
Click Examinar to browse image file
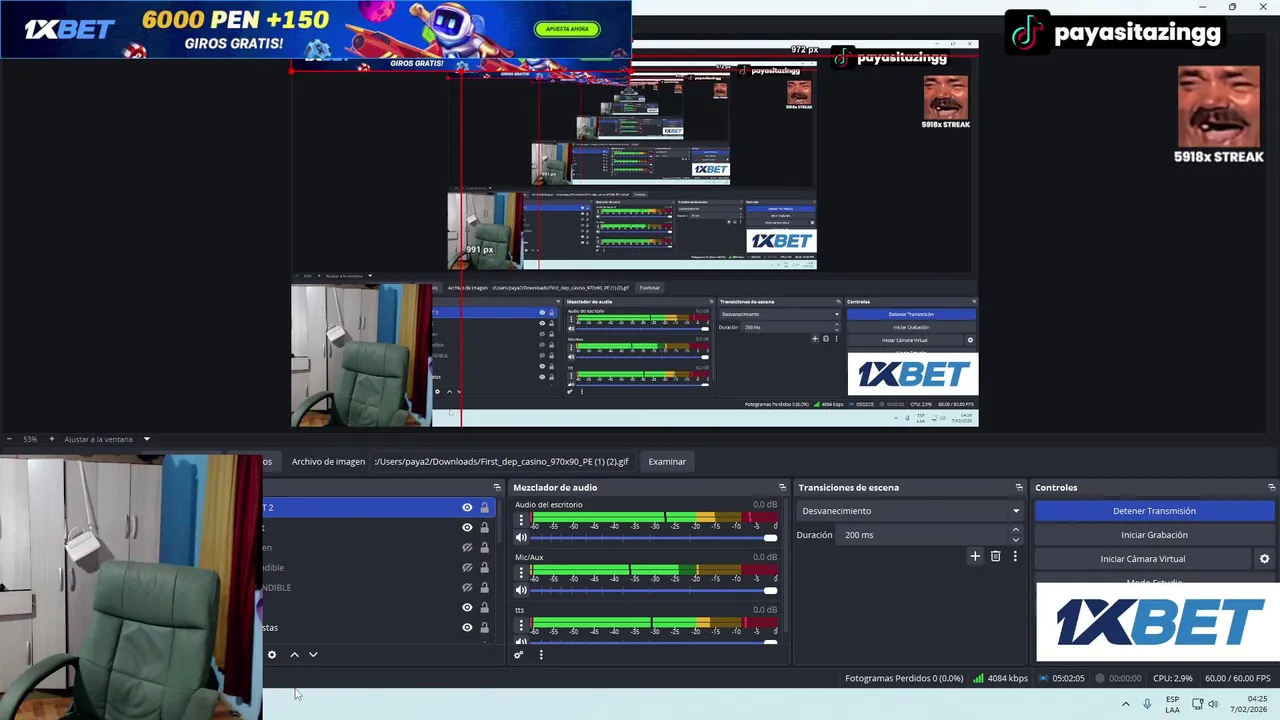click(667, 462)
